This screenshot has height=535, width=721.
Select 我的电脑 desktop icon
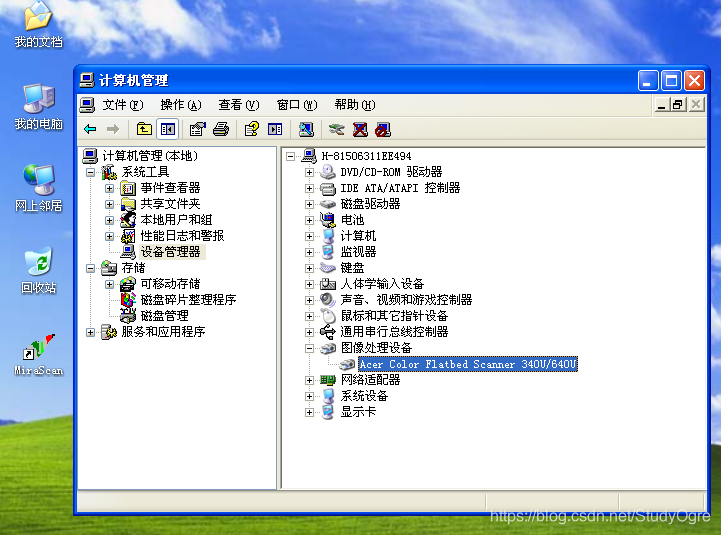[39, 107]
